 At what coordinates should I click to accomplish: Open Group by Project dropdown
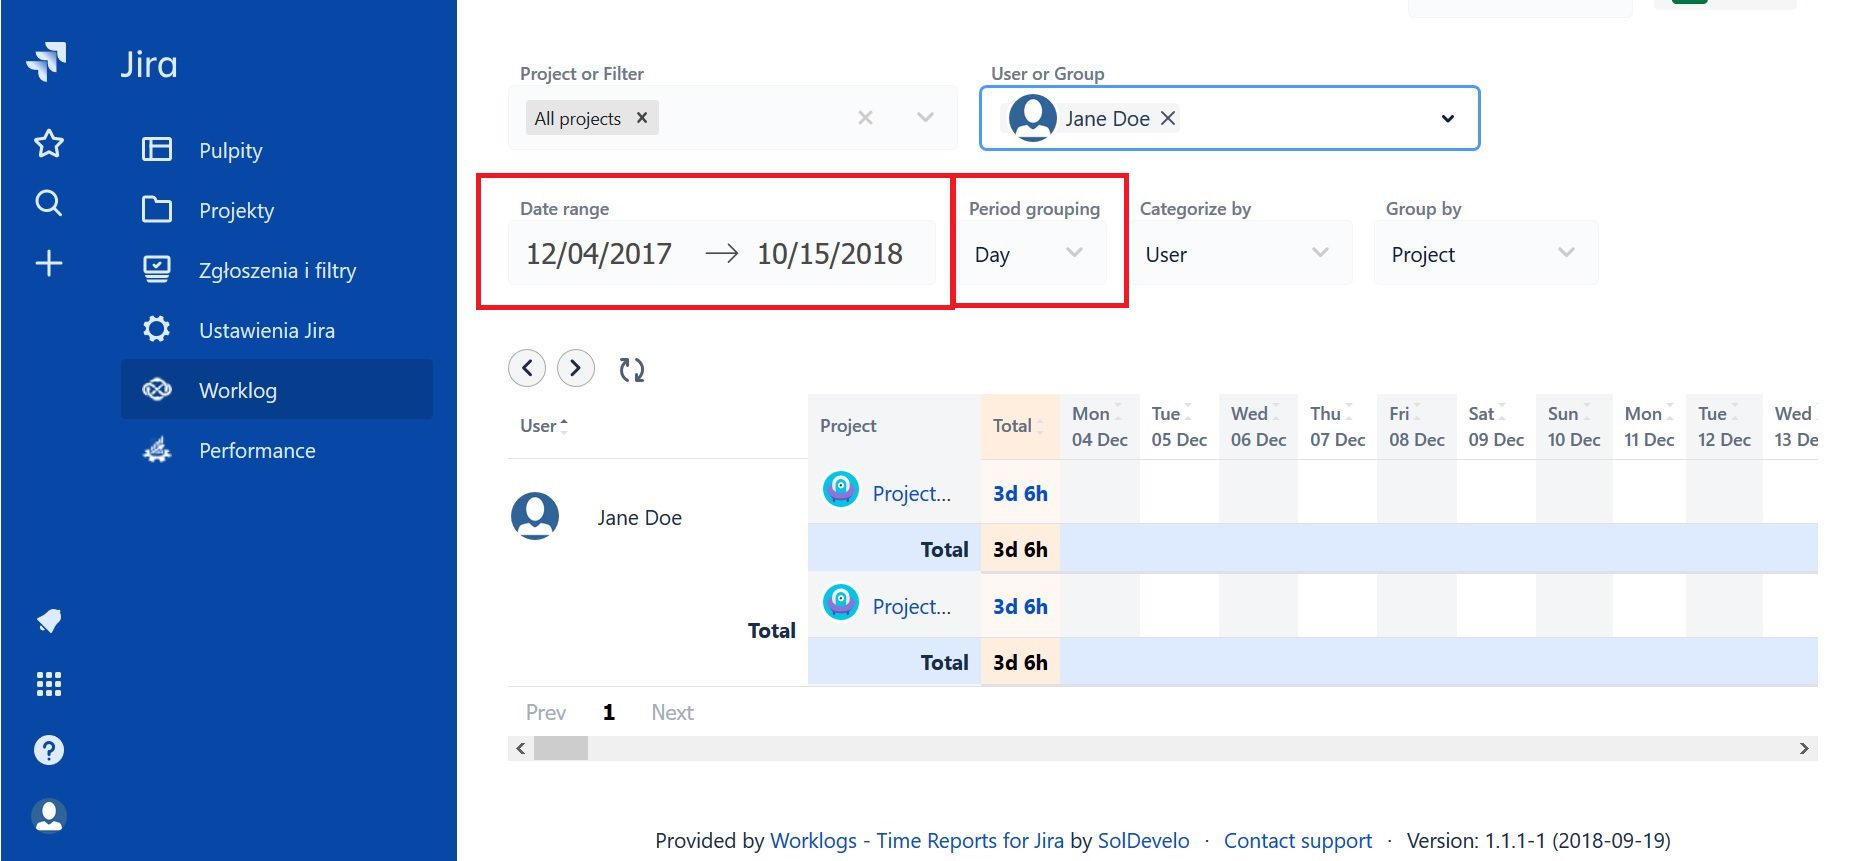click(1486, 254)
